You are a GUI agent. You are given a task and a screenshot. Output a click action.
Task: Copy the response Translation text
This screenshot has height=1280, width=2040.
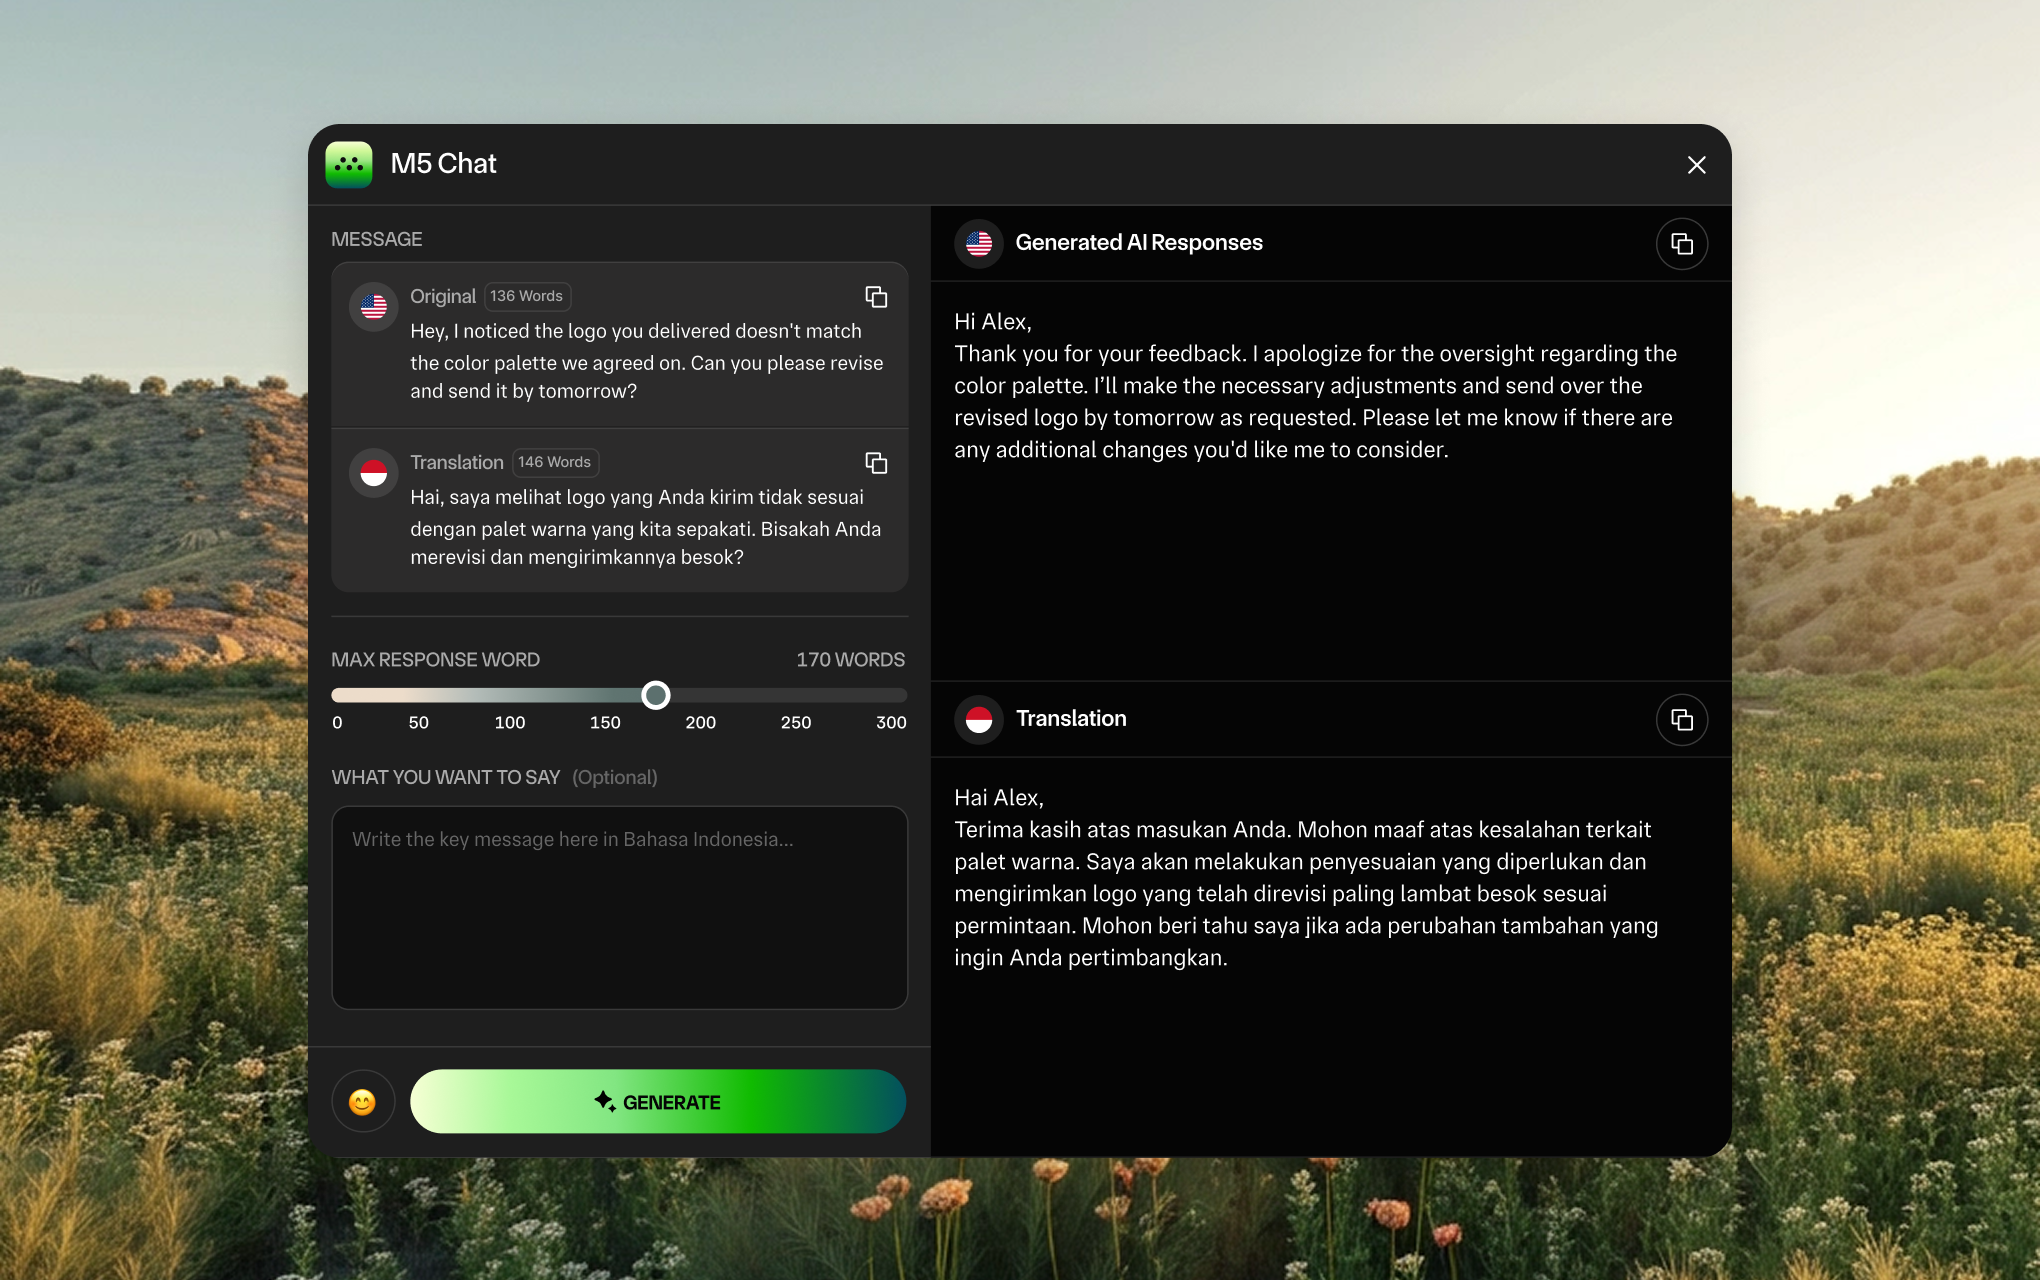point(1681,720)
